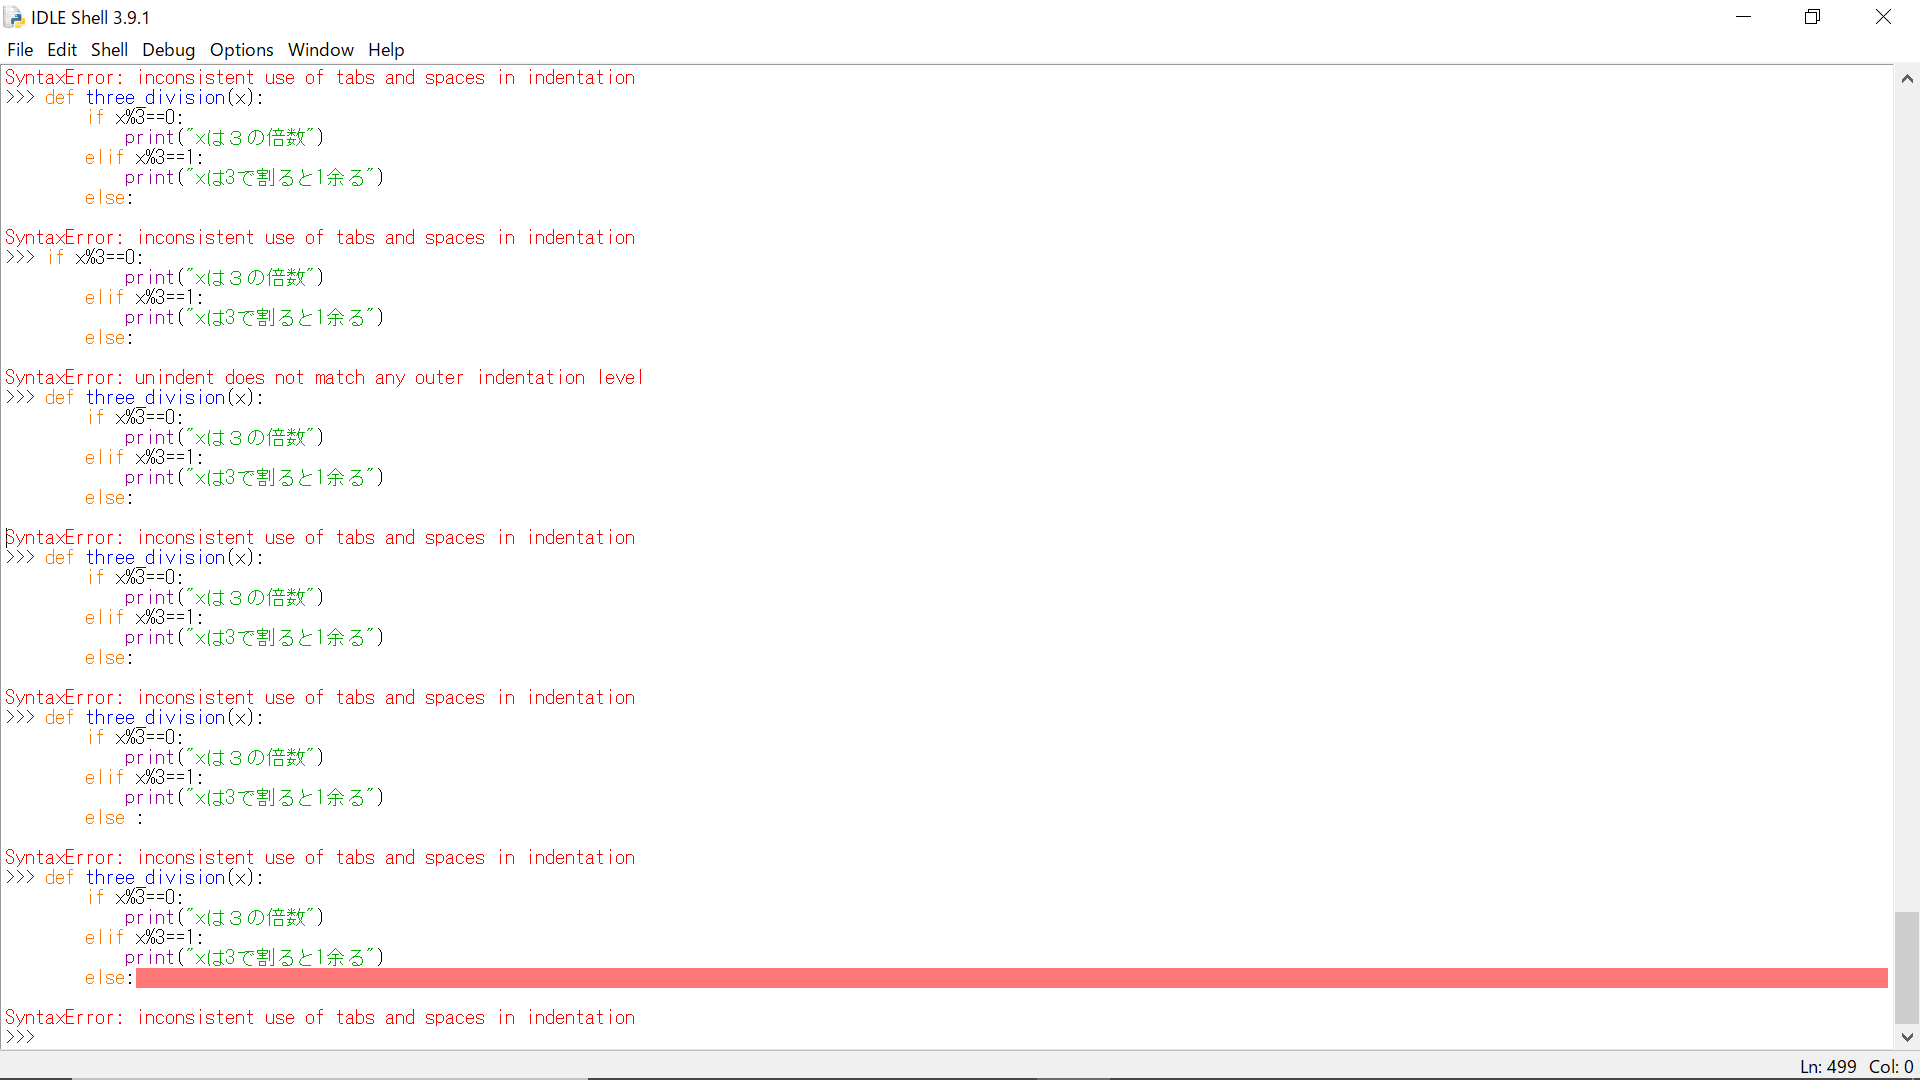Viewport: 1920px width, 1080px height.
Task: Click the 'unindent does not match' SyntaxError message
Action: (324, 377)
